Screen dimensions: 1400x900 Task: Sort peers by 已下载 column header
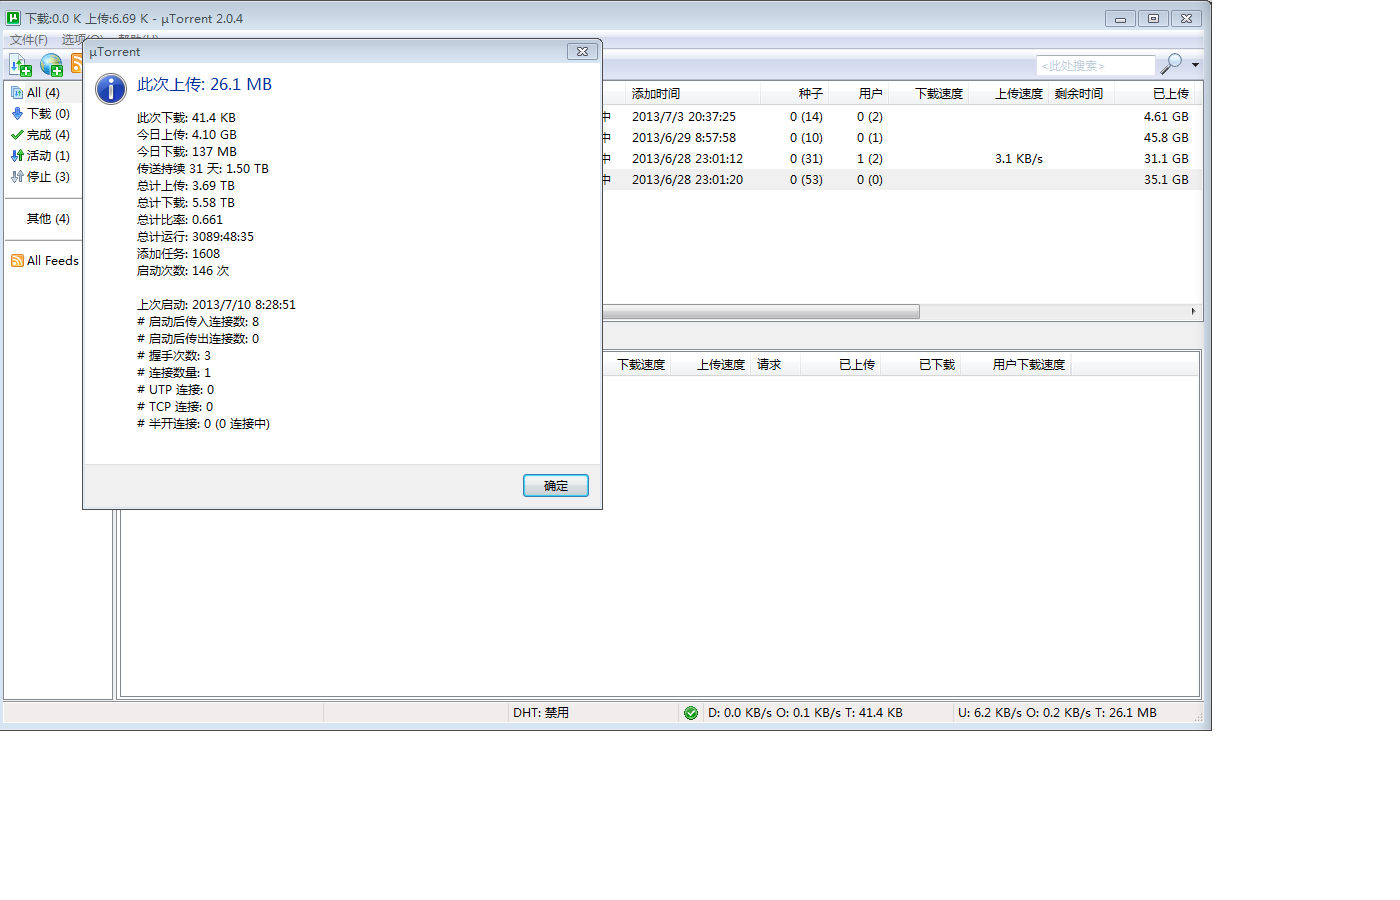922,365
